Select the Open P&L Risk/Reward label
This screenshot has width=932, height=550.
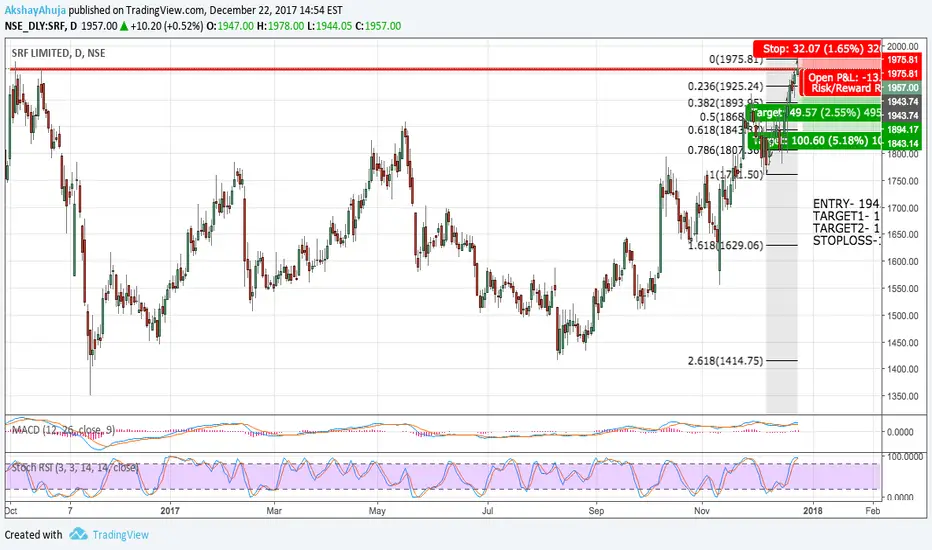pos(842,83)
